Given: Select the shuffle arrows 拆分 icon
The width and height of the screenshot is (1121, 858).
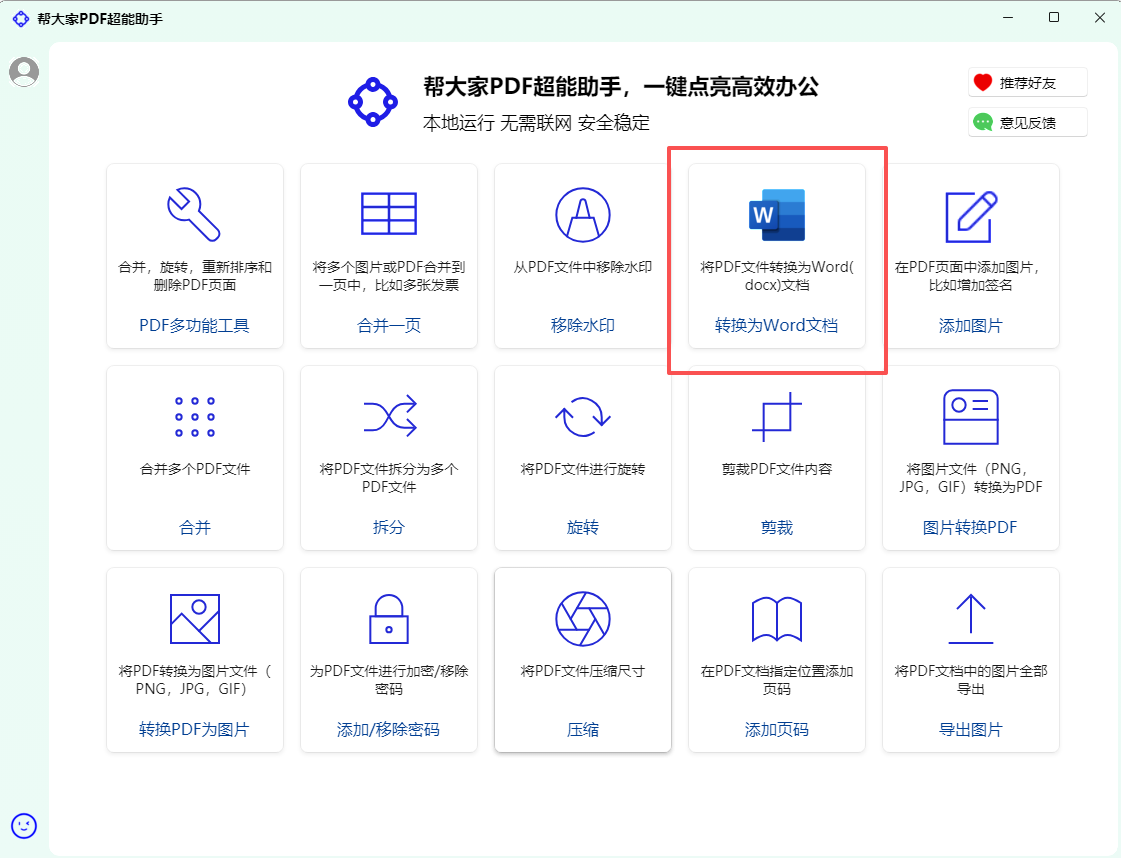Looking at the screenshot, I should [388, 416].
